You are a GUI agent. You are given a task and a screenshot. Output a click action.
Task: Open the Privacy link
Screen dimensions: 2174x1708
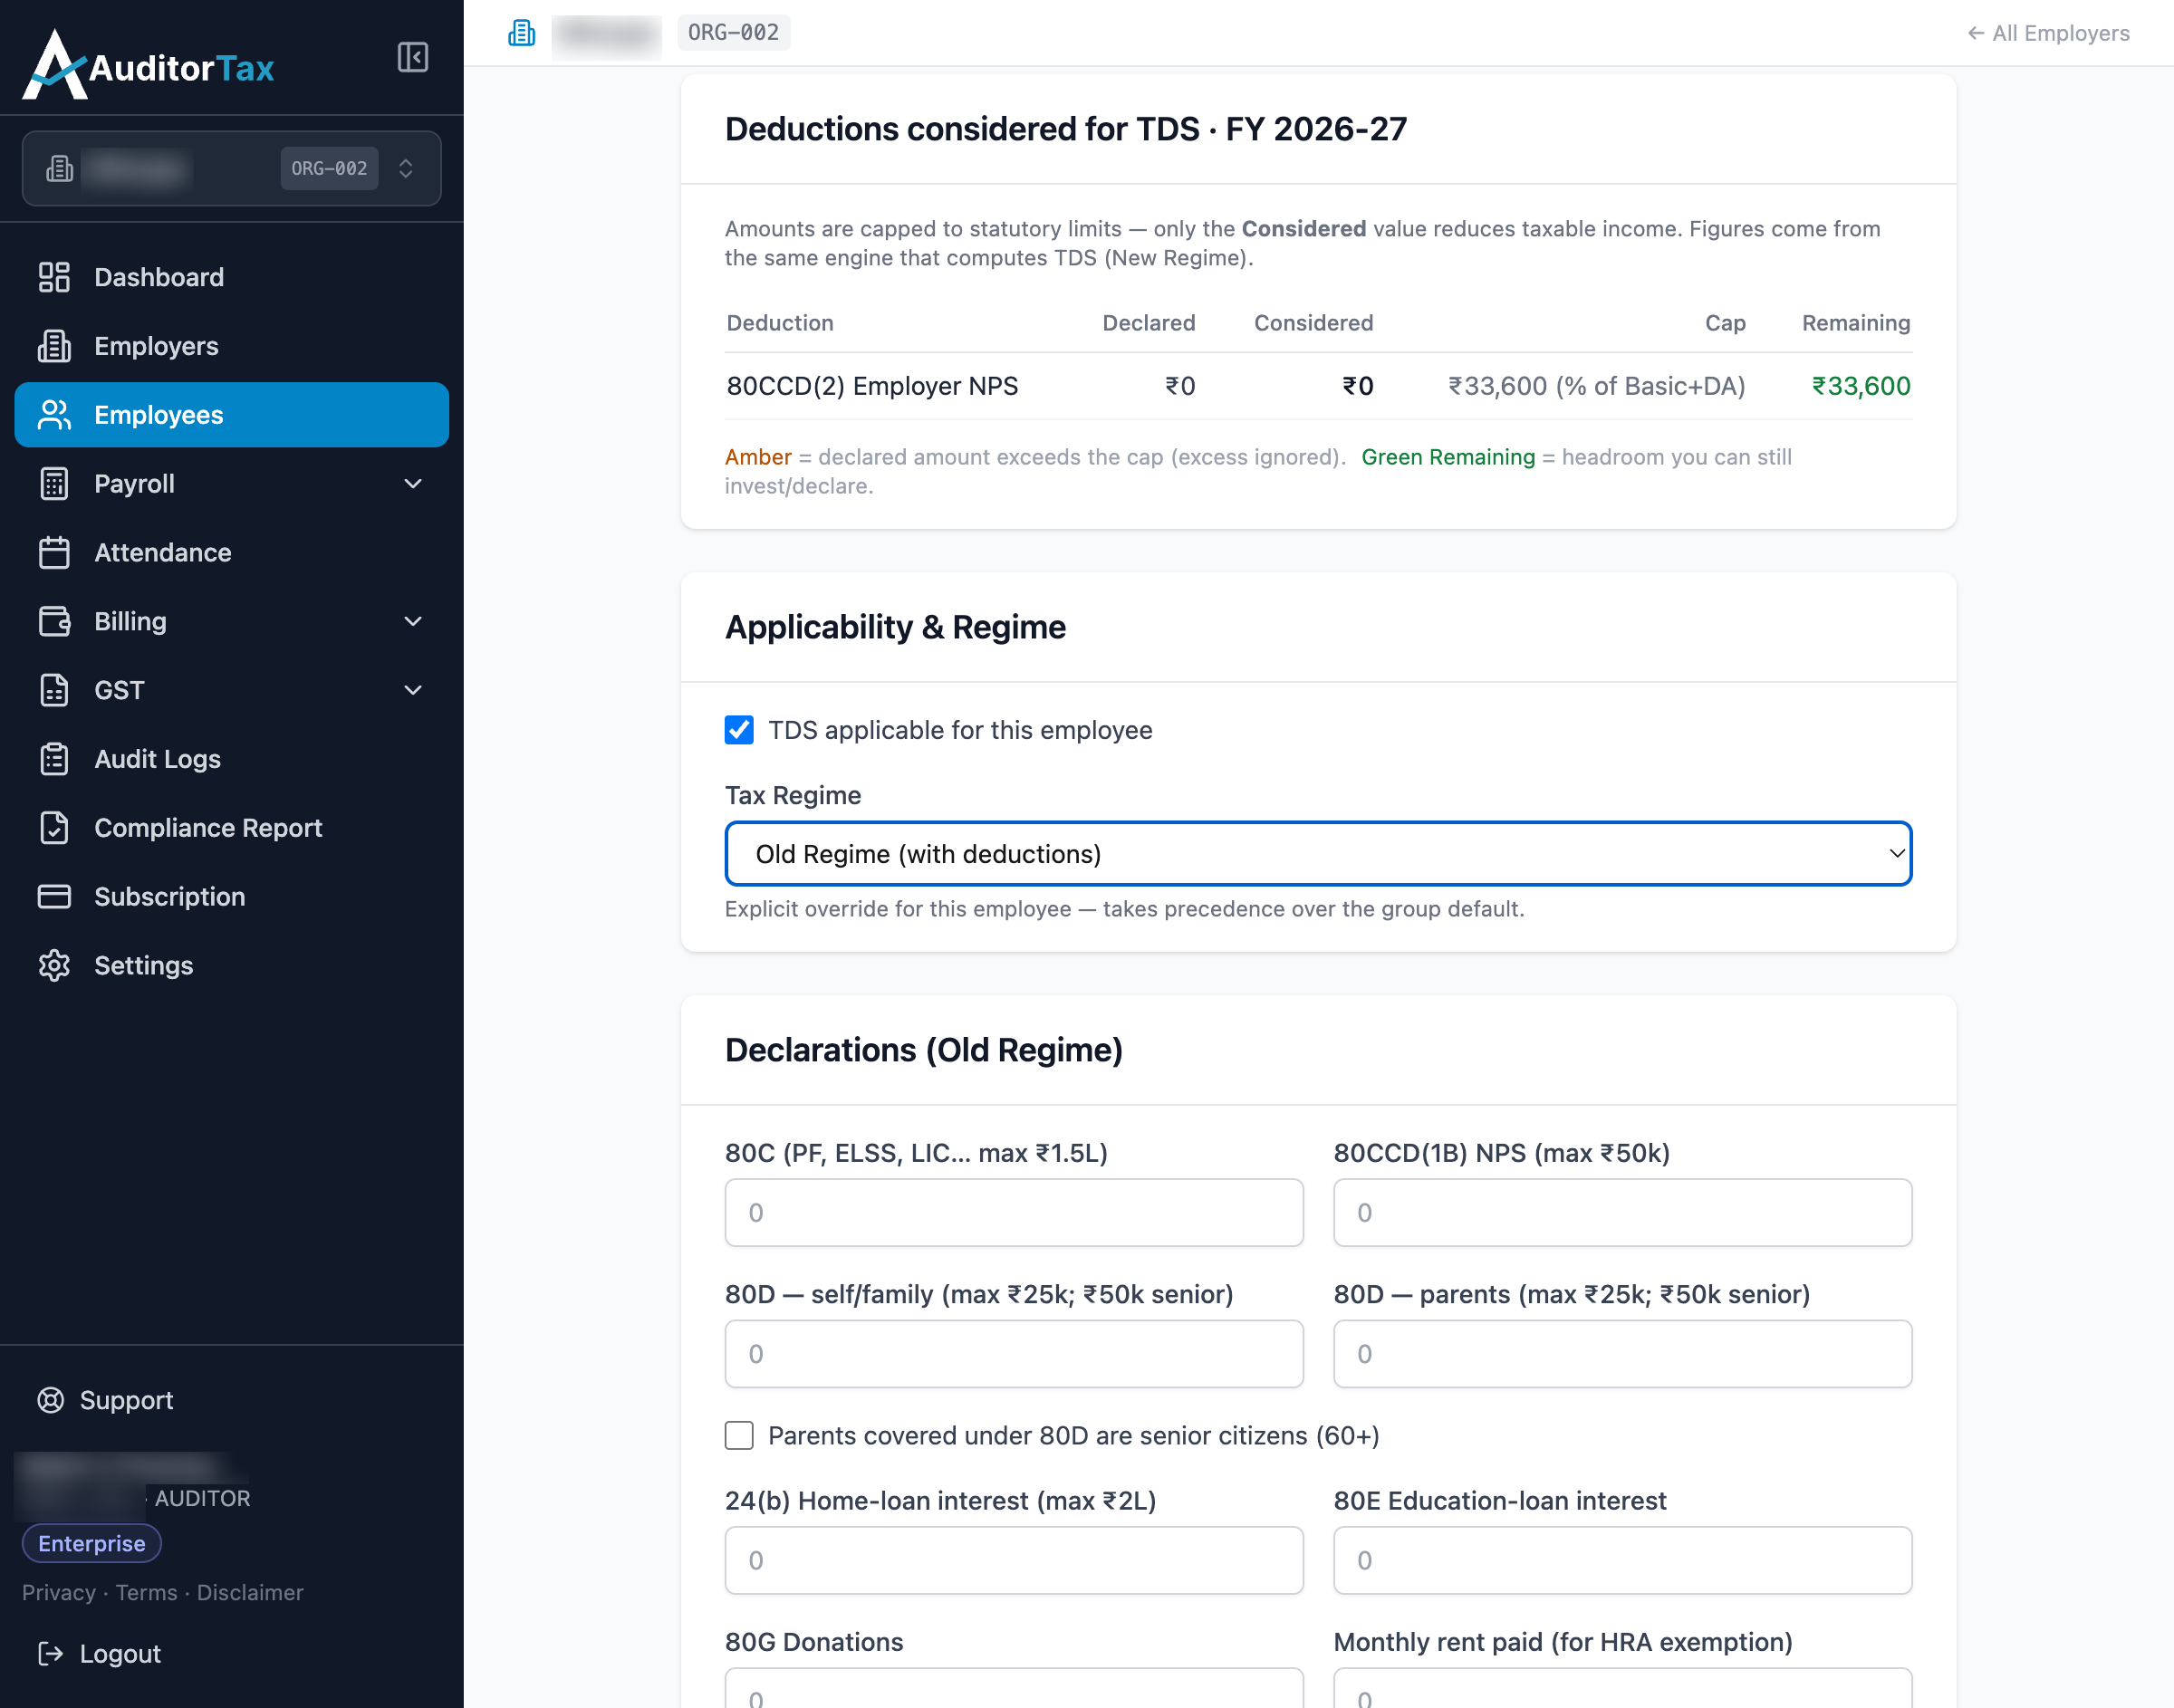coord(59,1592)
